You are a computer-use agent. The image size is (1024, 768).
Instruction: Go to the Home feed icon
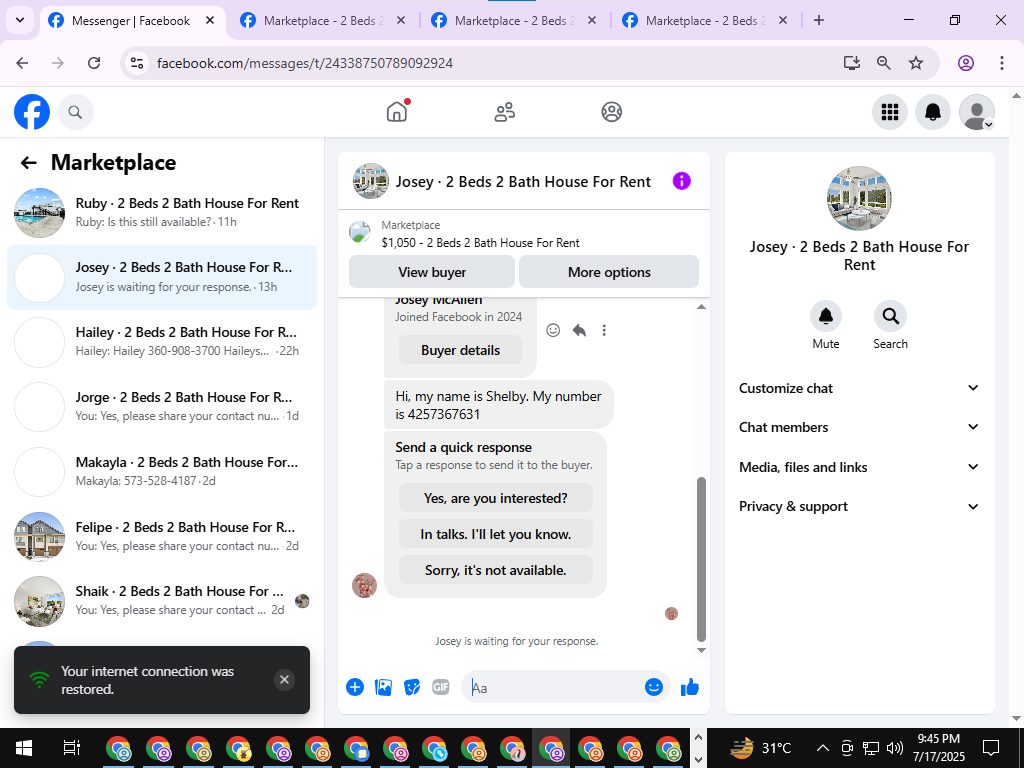coord(397,112)
